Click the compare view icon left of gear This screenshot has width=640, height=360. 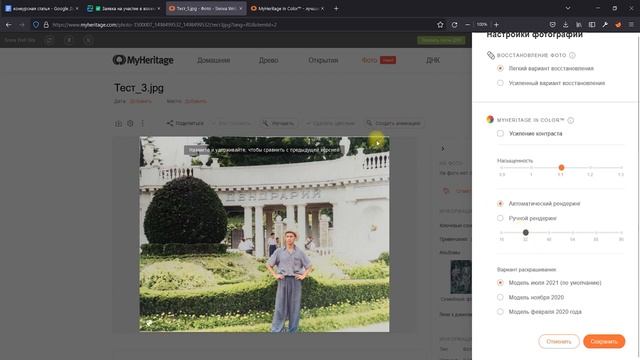(x=118, y=123)
